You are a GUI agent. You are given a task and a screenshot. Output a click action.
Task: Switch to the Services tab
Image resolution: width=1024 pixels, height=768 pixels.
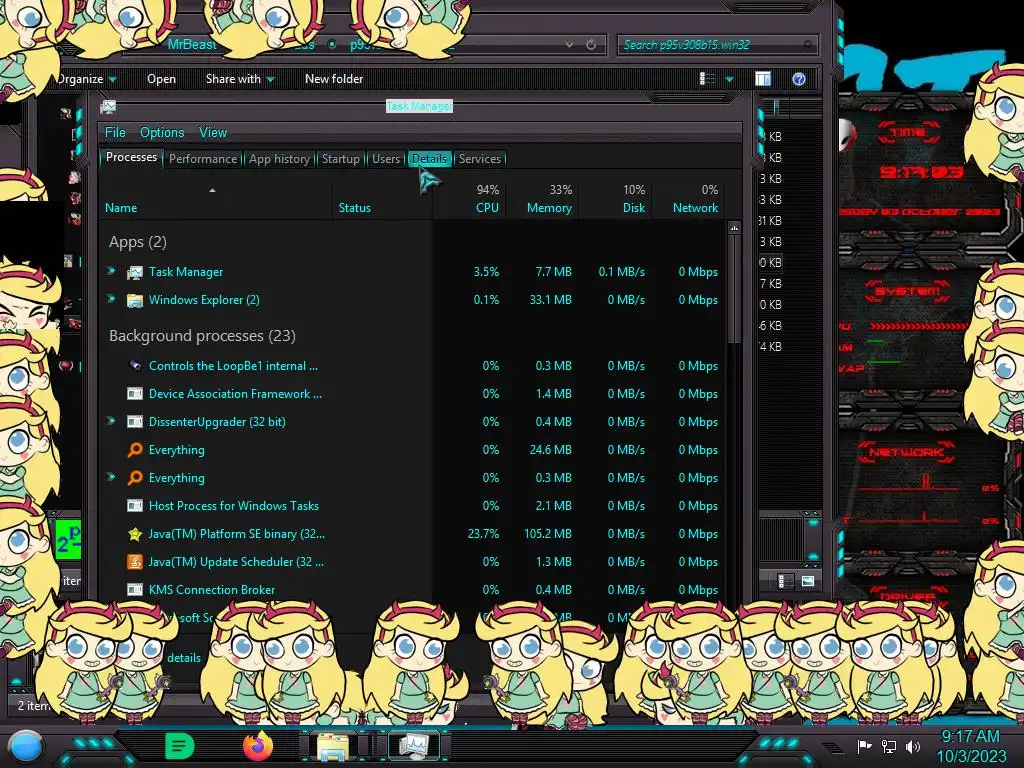point(480,159)
